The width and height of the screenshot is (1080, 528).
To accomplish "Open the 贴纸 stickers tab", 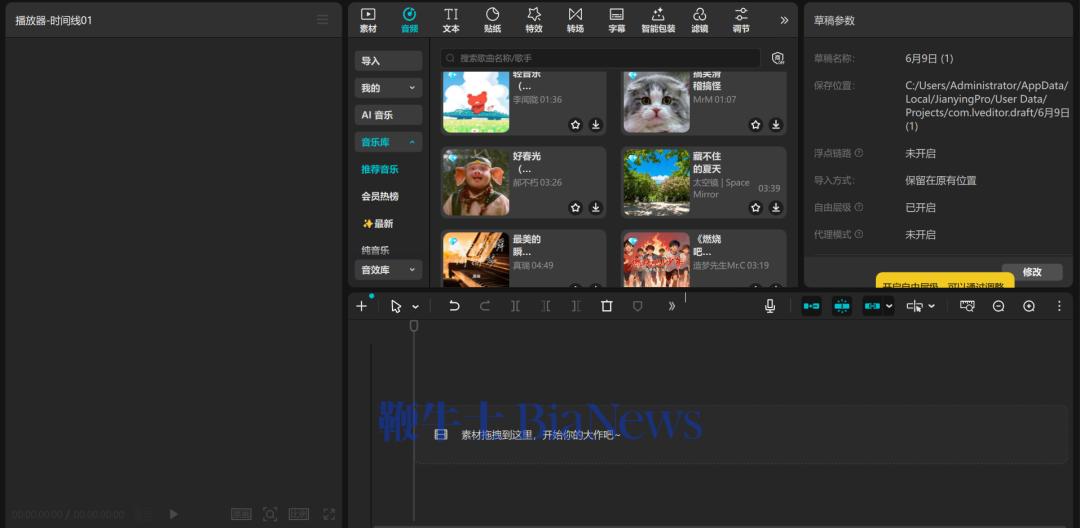I will coord(492,20).
